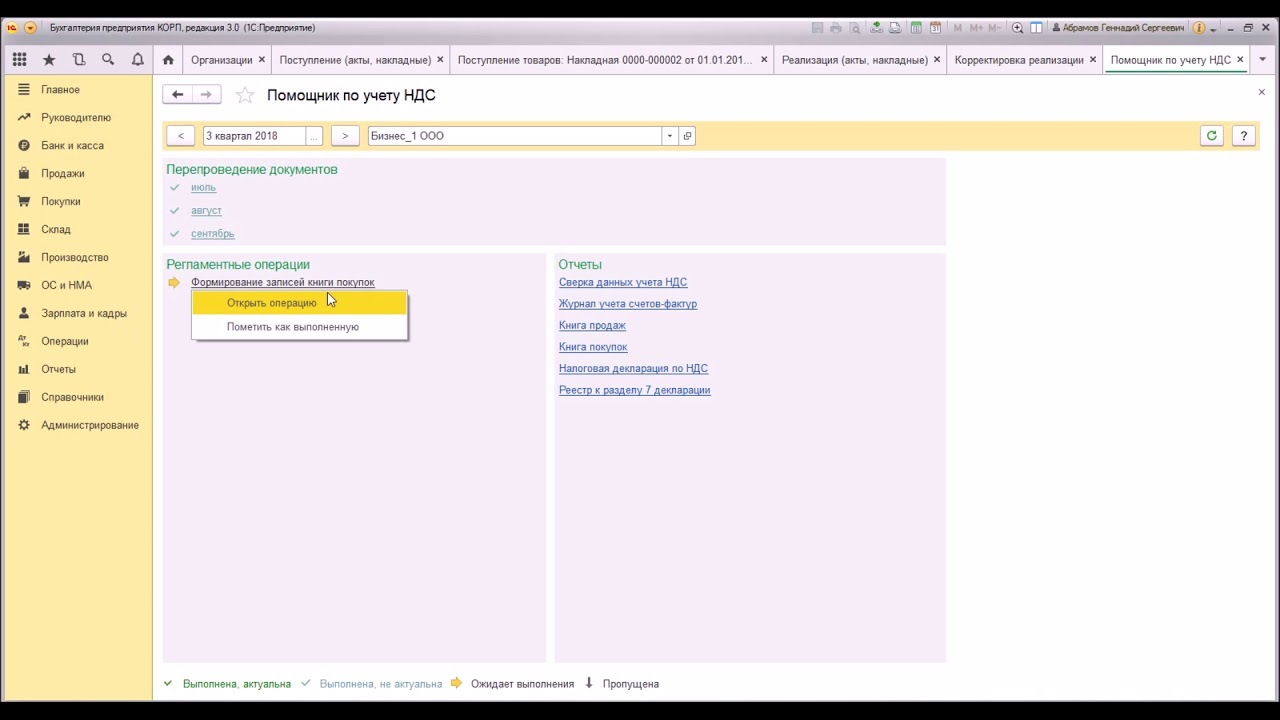Open the organization dropdown arrow
The width and height of the screenshot is (1280, 720).
point(669,136)
